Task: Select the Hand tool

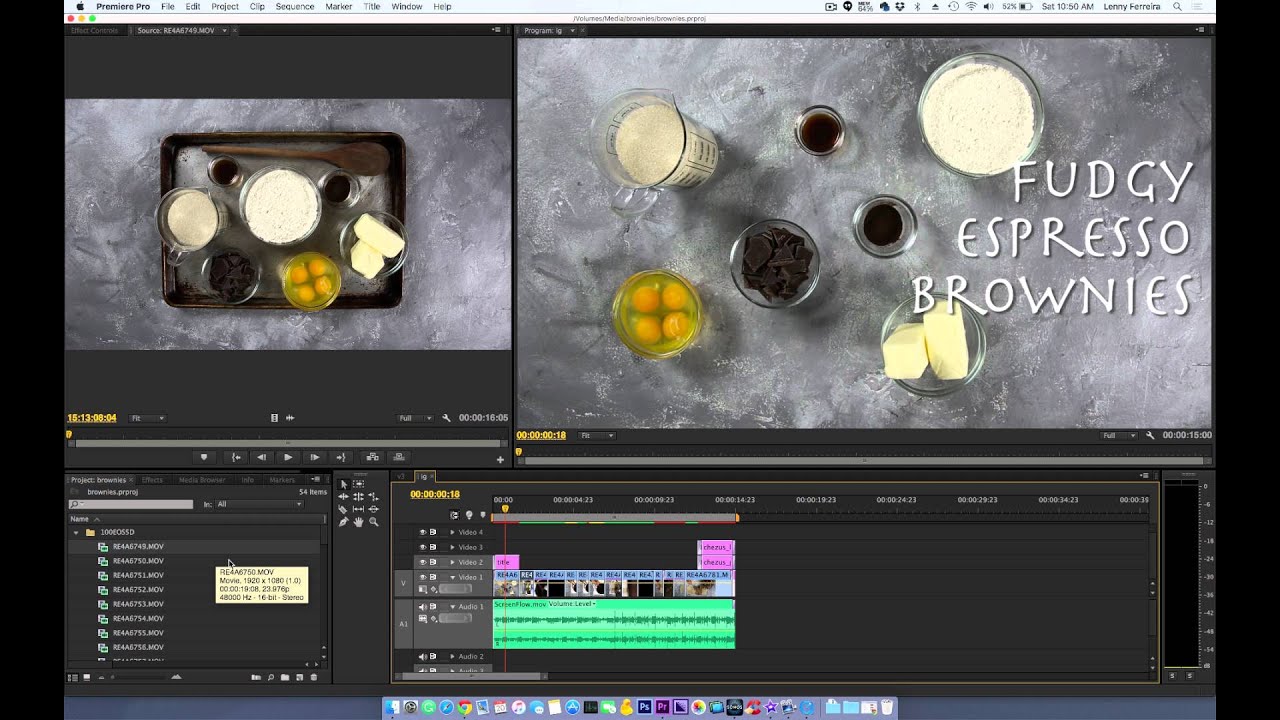Action: 358,522
